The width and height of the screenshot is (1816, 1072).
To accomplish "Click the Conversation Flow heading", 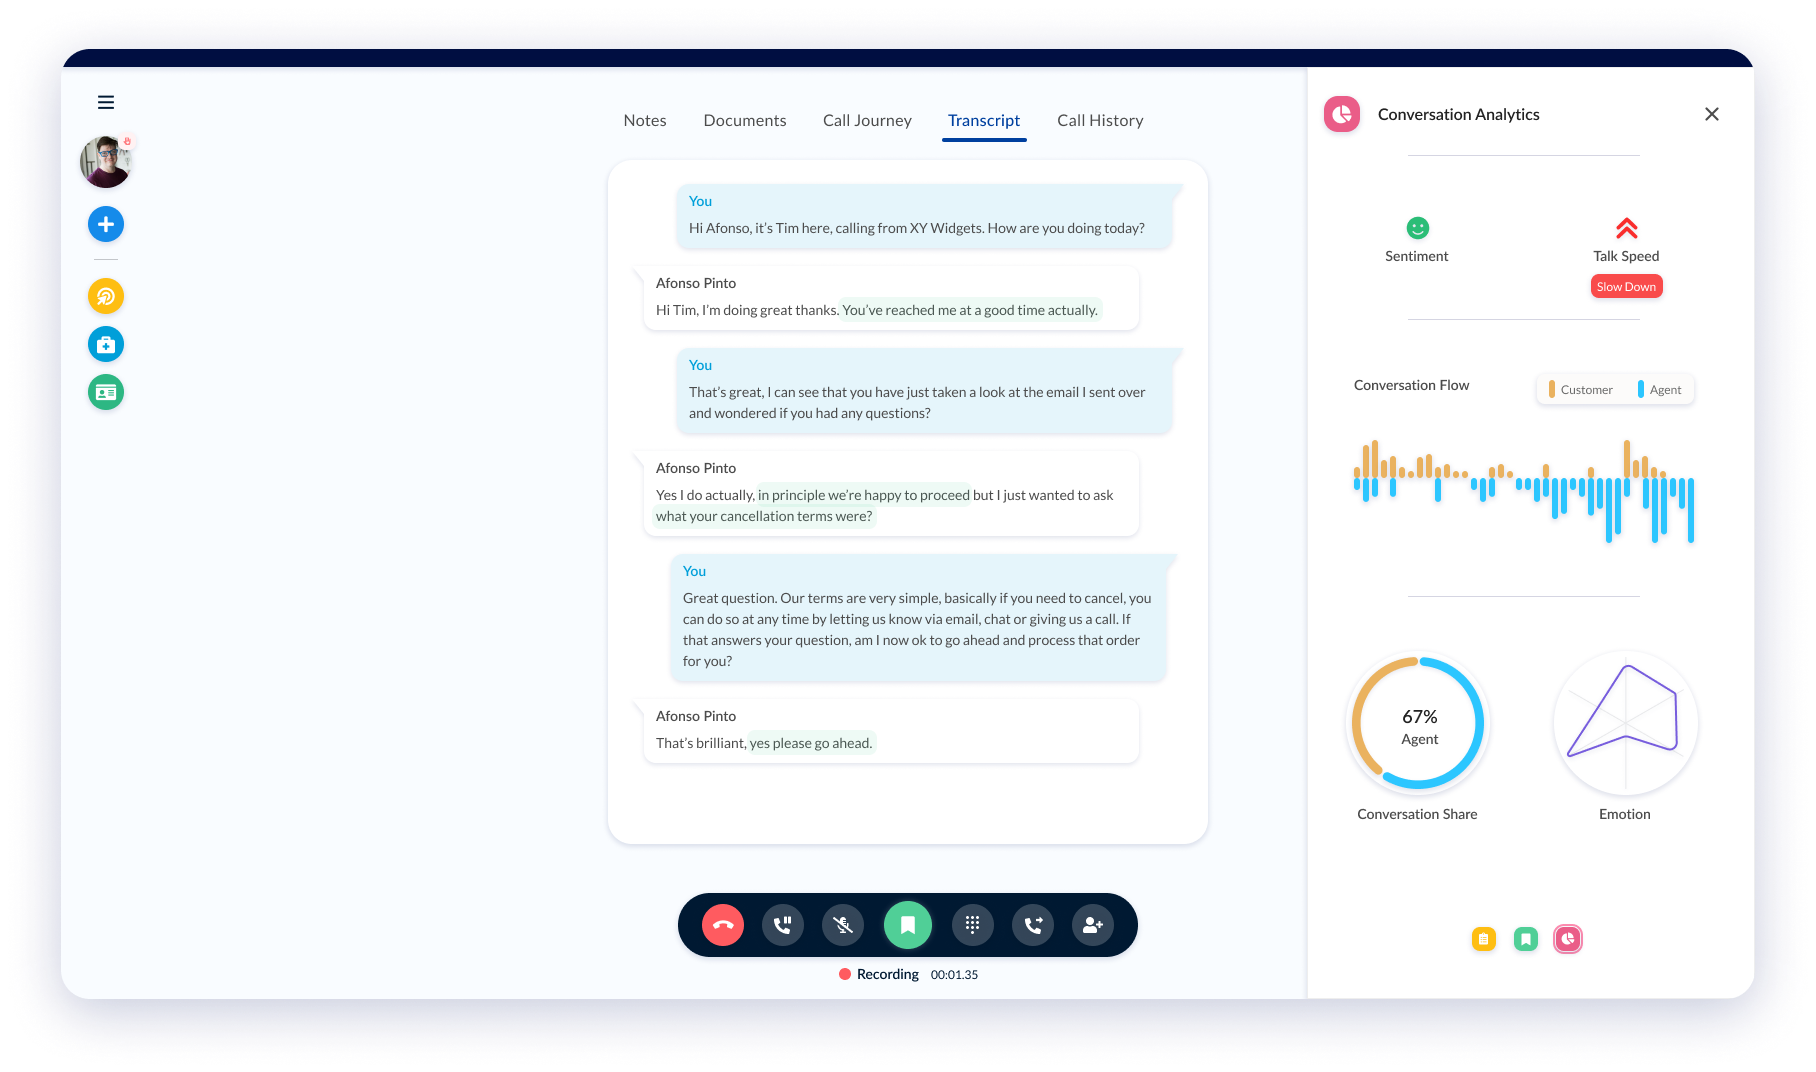I will tap(1411, 385).
